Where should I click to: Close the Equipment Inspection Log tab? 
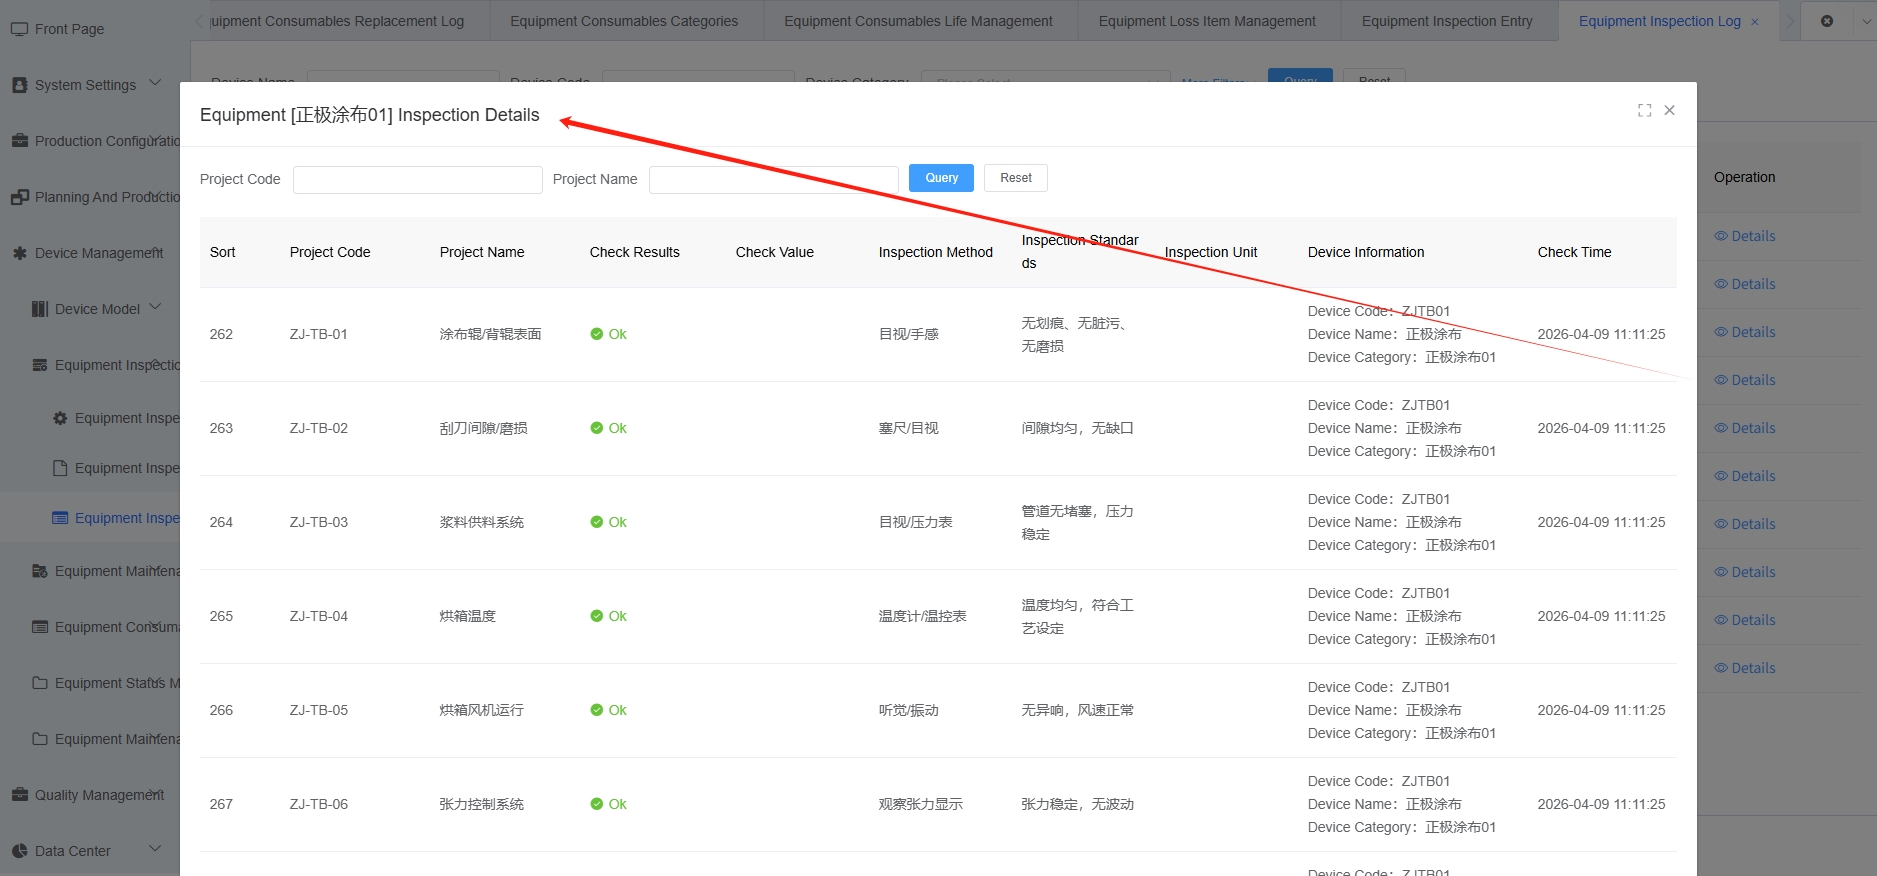point(1754,22)
